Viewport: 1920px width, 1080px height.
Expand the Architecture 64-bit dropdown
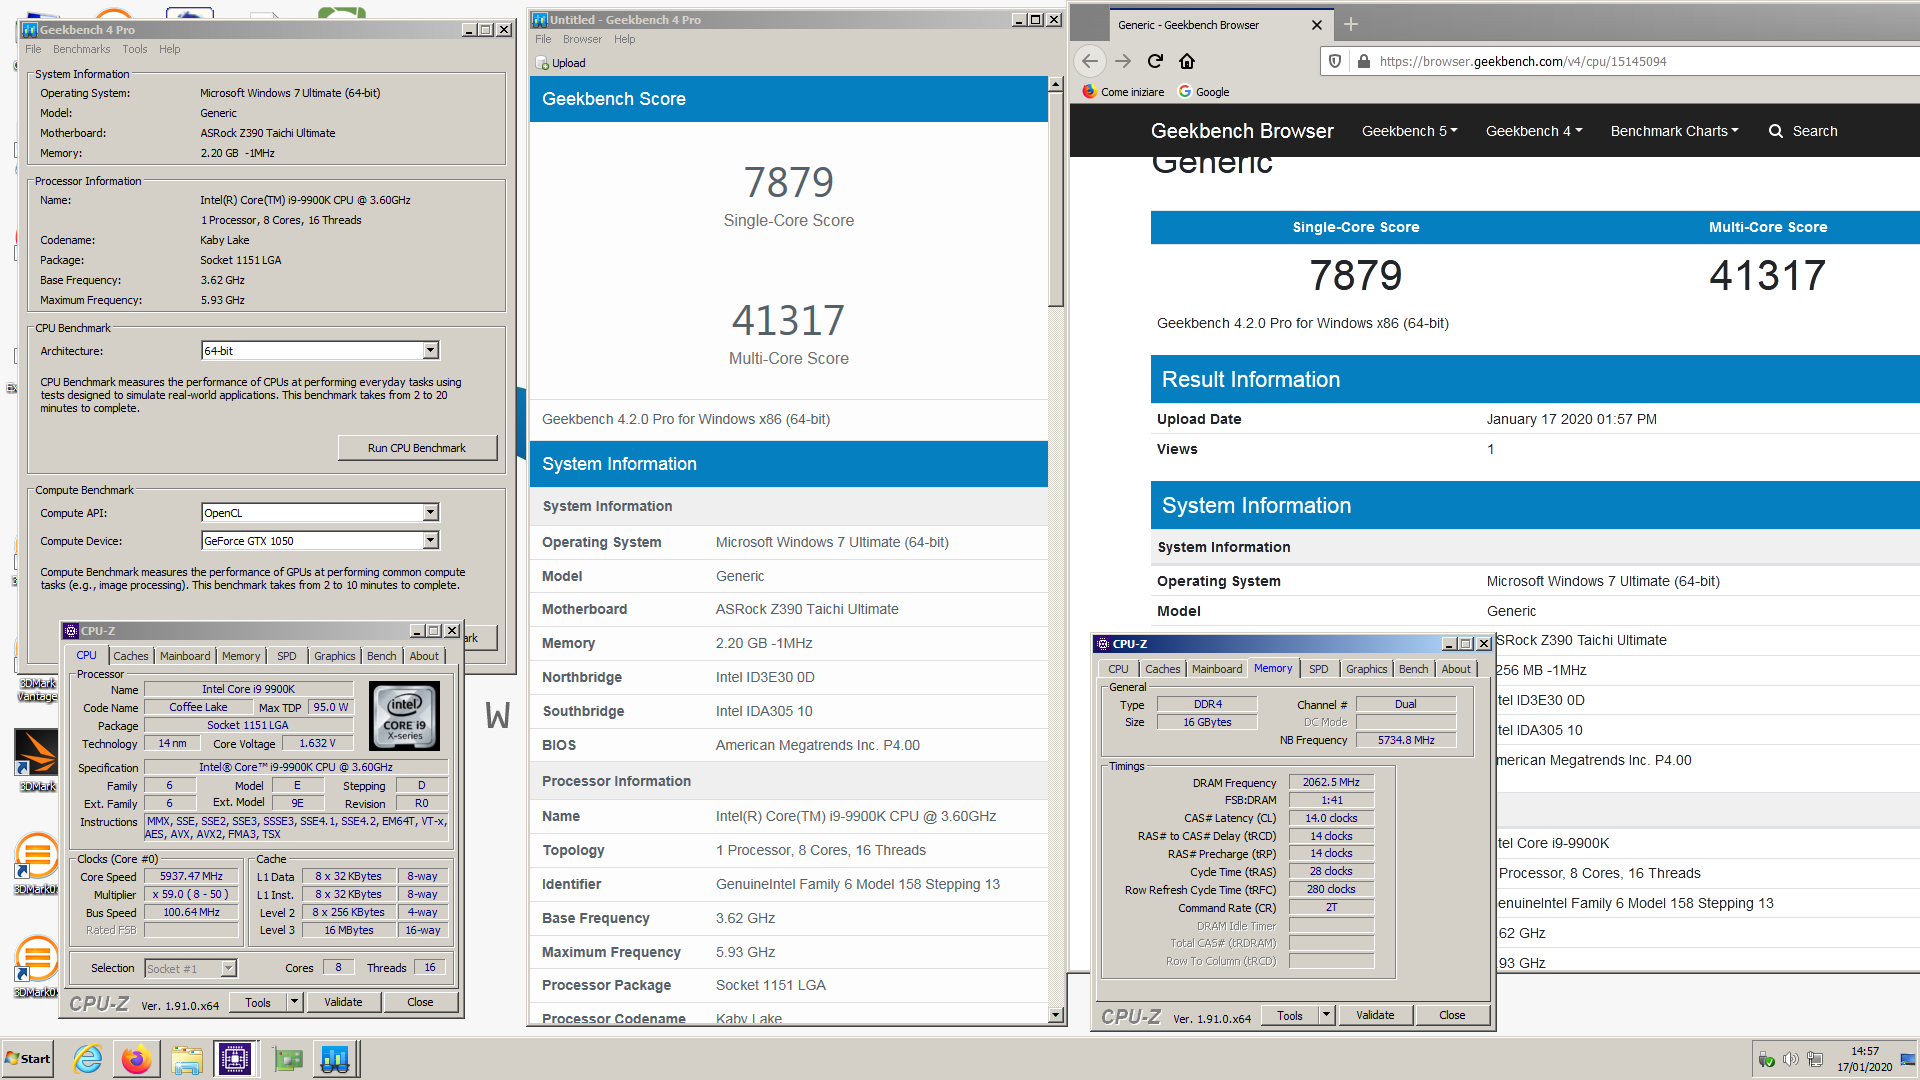tap(431, 351)
